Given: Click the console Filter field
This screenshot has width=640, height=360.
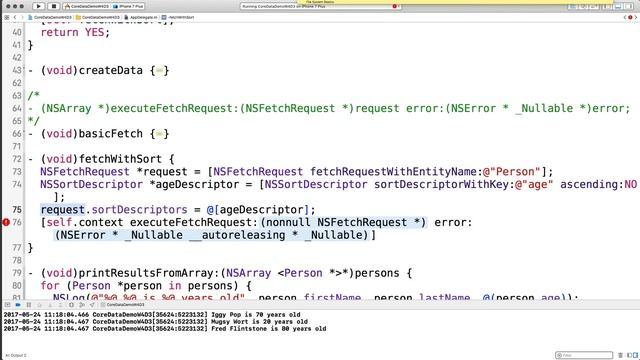Looking at the screenshot, I should click(x=584, y=355).
